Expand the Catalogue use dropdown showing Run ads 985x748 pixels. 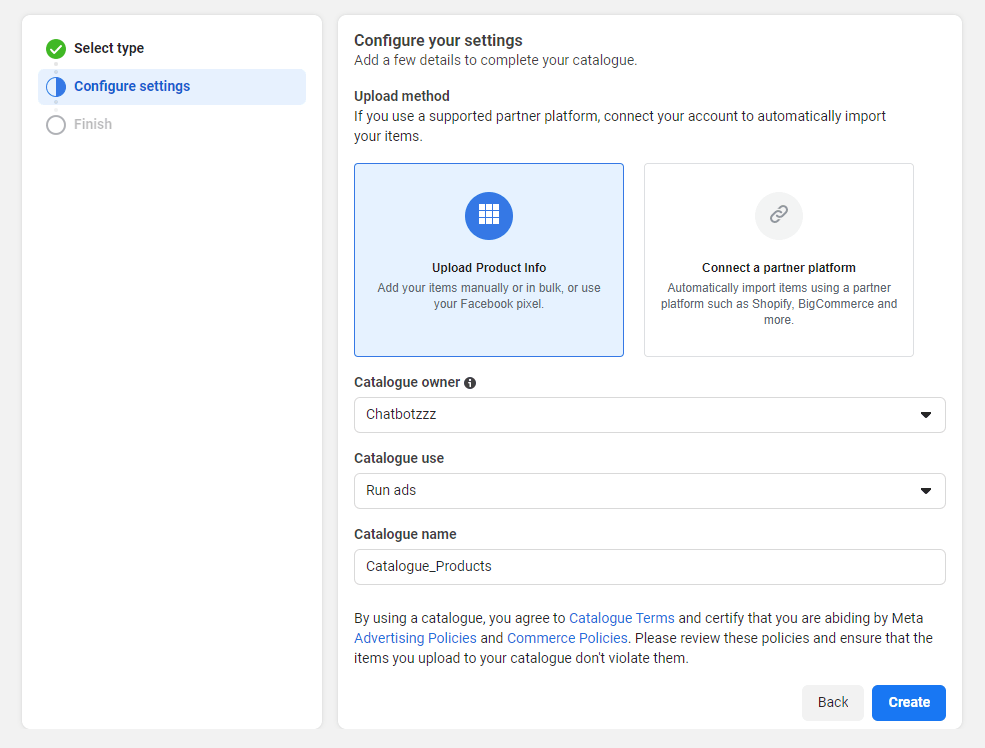tap(640, 491)
